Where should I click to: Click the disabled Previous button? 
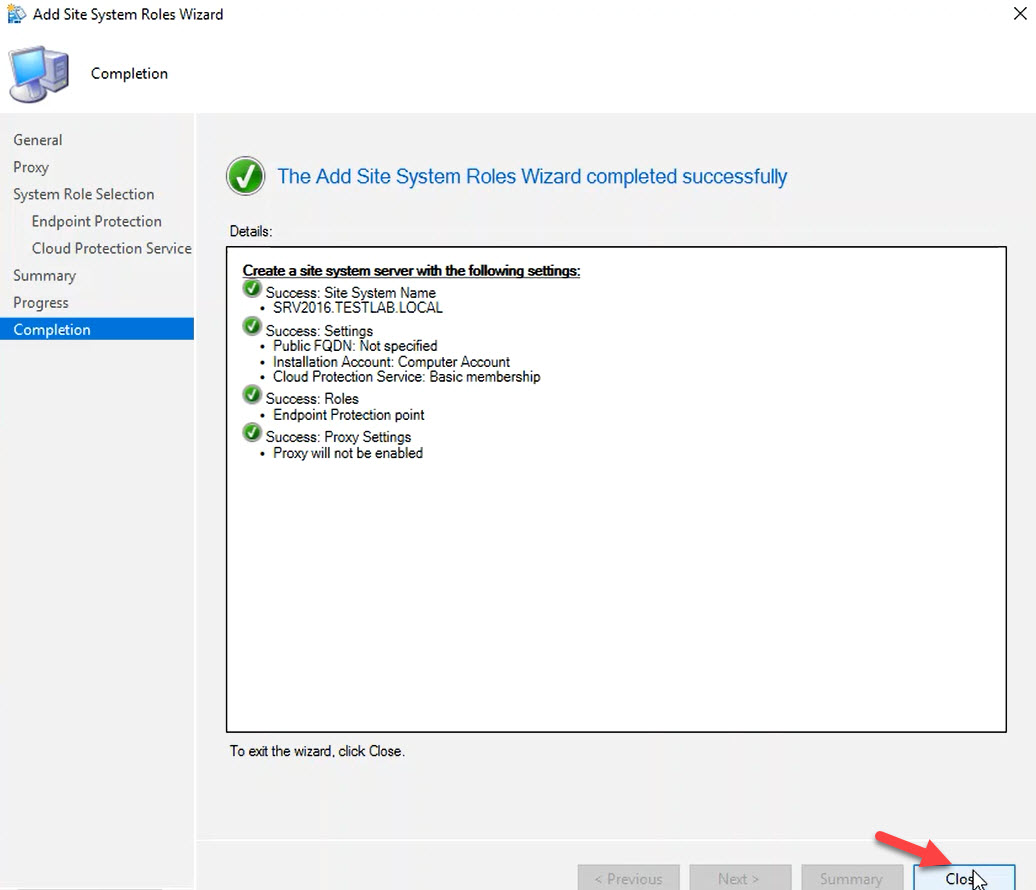point(628,877)
